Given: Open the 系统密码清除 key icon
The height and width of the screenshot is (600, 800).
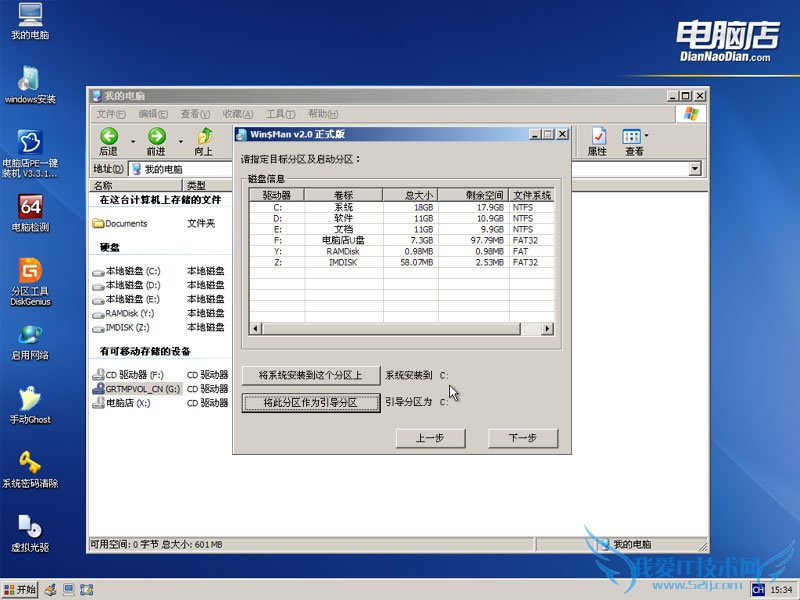Looking at the screenshot, I should (x=30, y=463).
